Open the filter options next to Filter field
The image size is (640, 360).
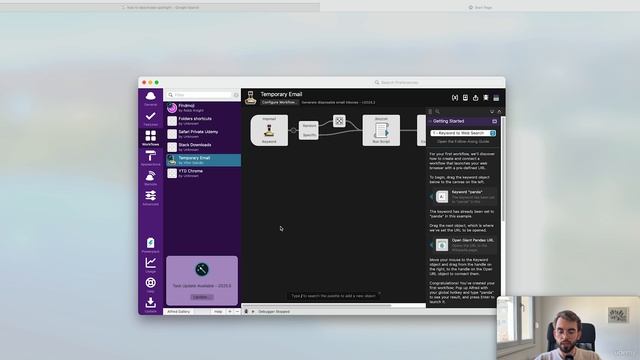tap(236, 95)
